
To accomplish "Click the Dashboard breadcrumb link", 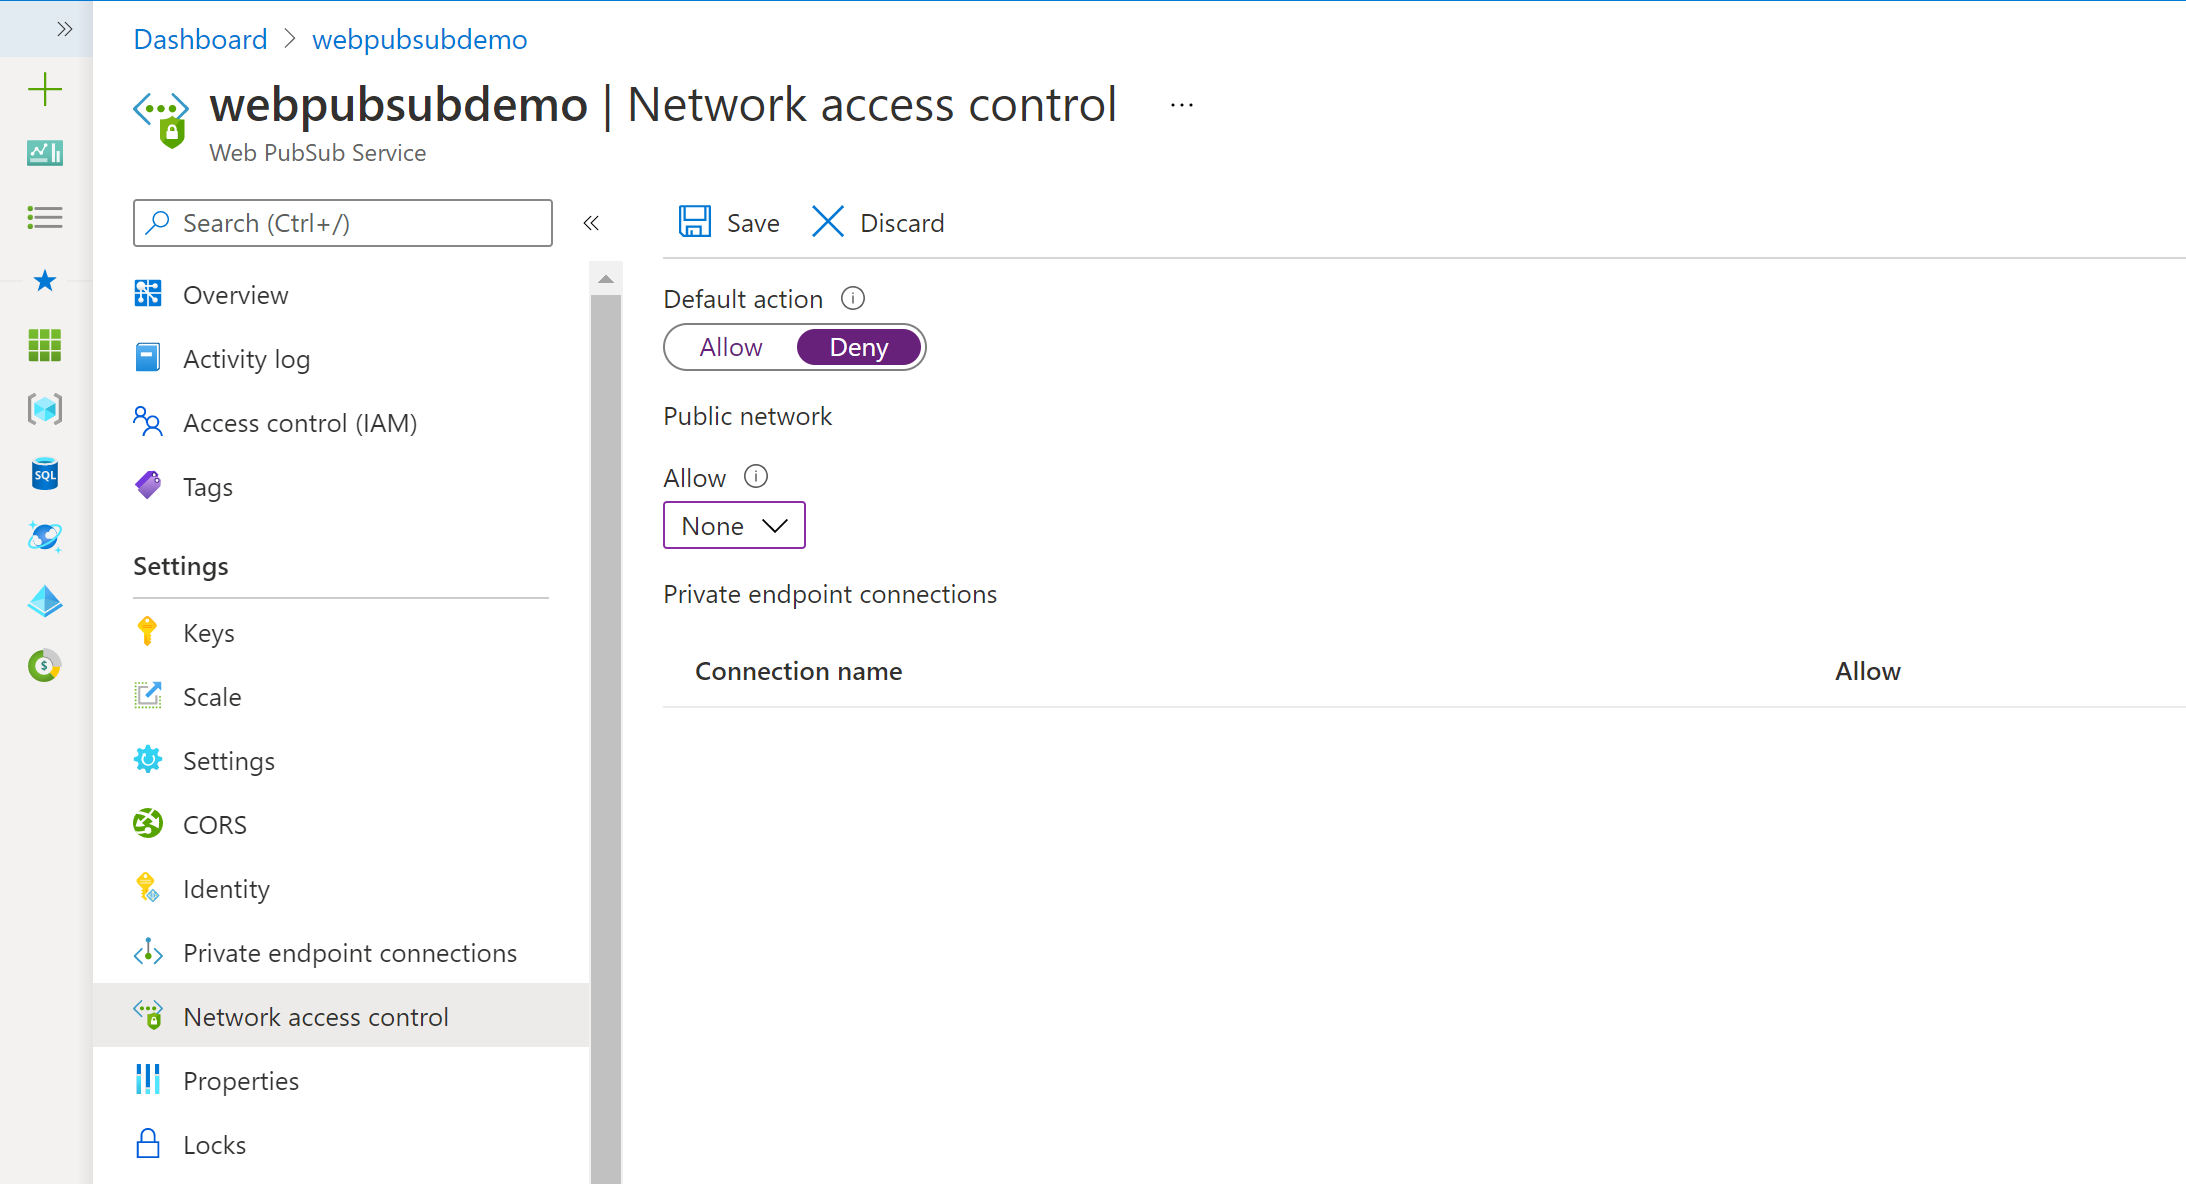I will (x=200, y=39).
